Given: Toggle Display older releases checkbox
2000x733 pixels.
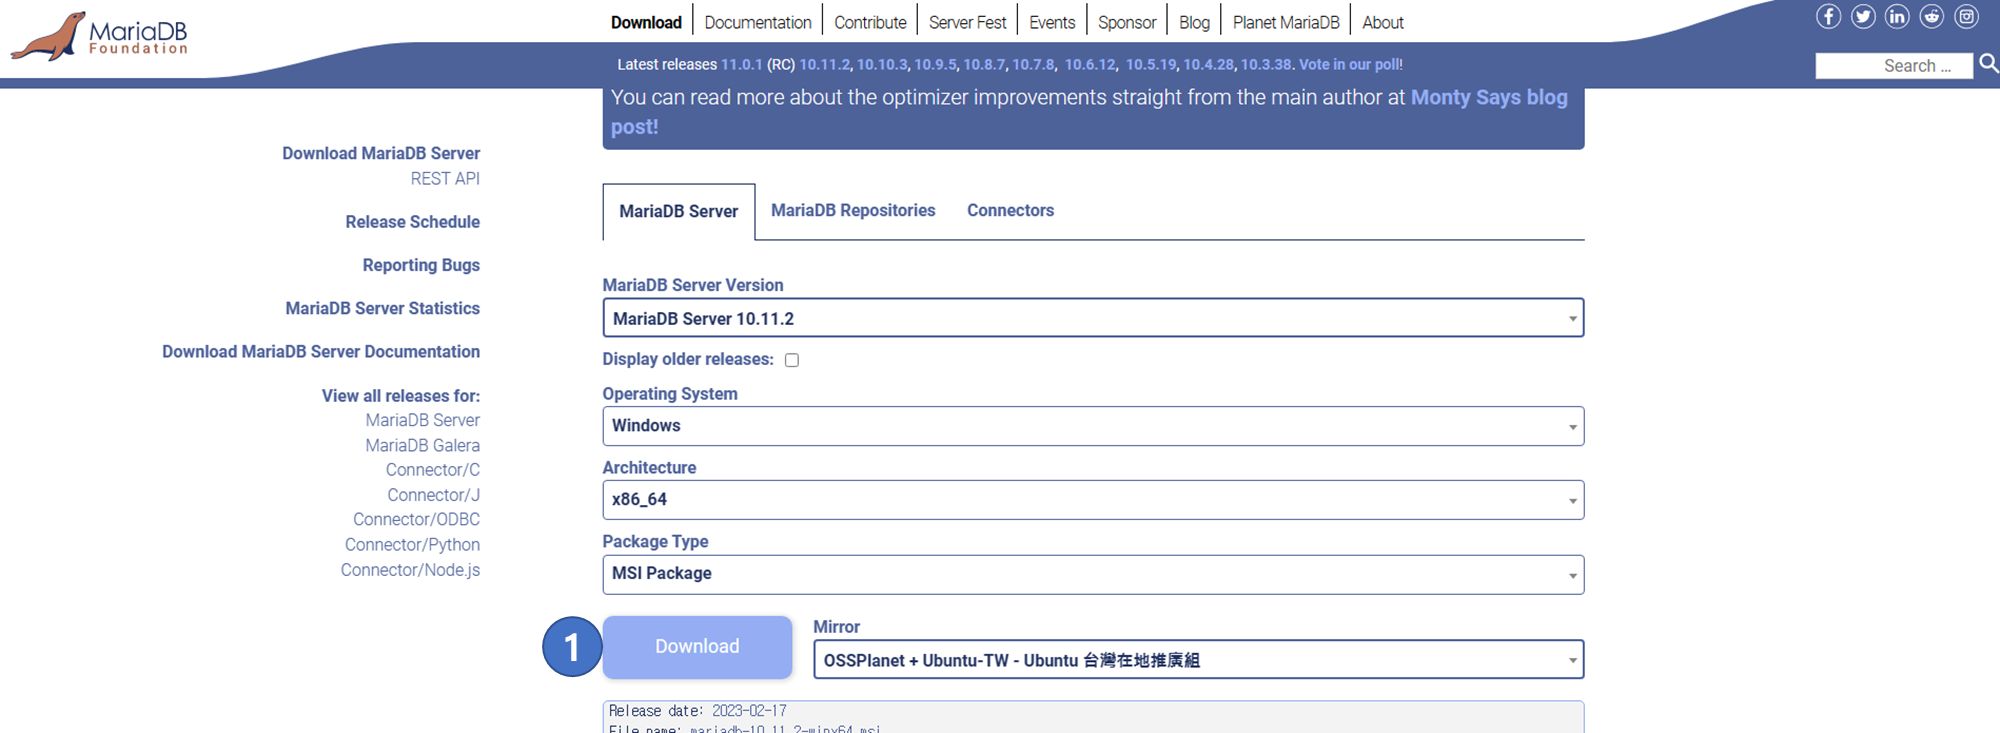Looking at the screenshot, I should pos(792,360).
